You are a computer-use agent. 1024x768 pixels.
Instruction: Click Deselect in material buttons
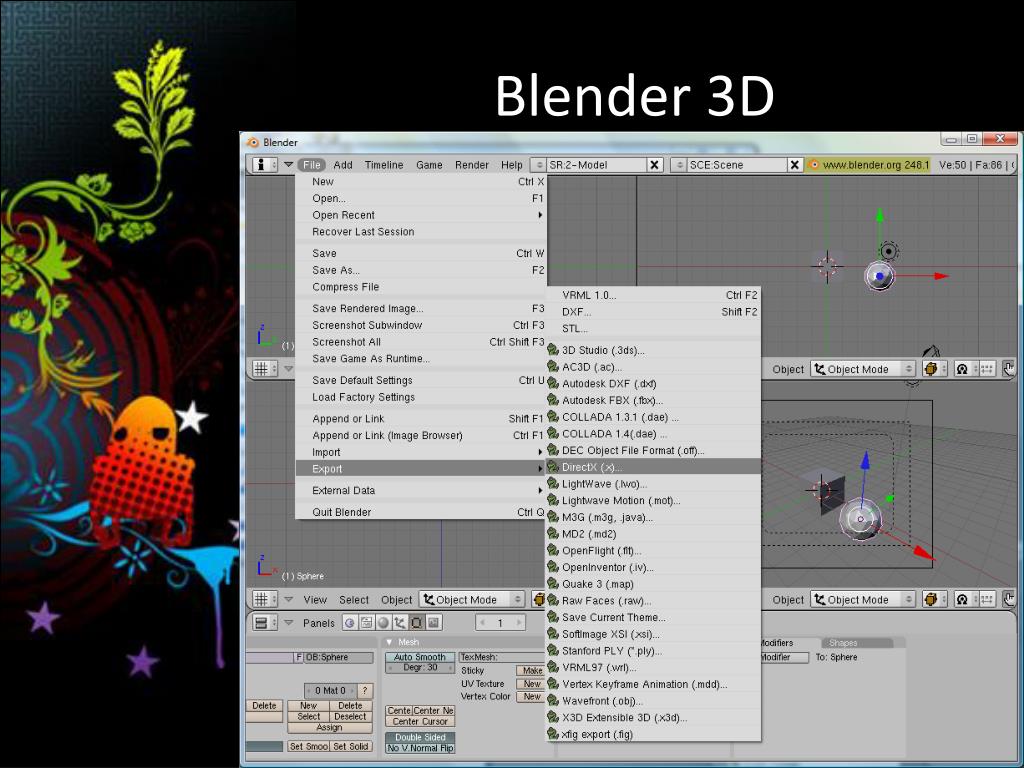(351, 716)
